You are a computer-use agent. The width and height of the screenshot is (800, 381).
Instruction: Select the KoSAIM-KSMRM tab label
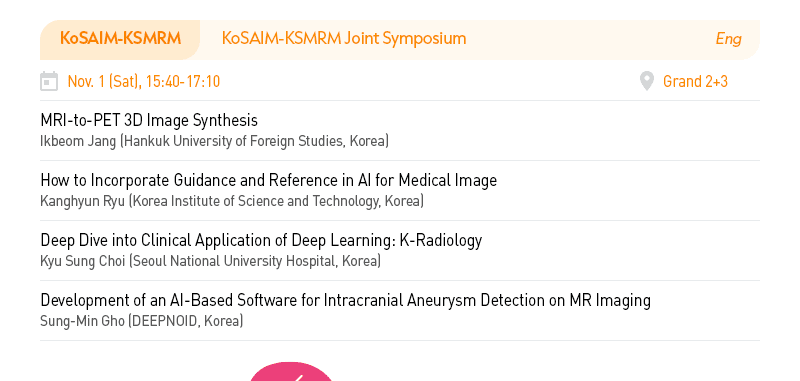120,39
